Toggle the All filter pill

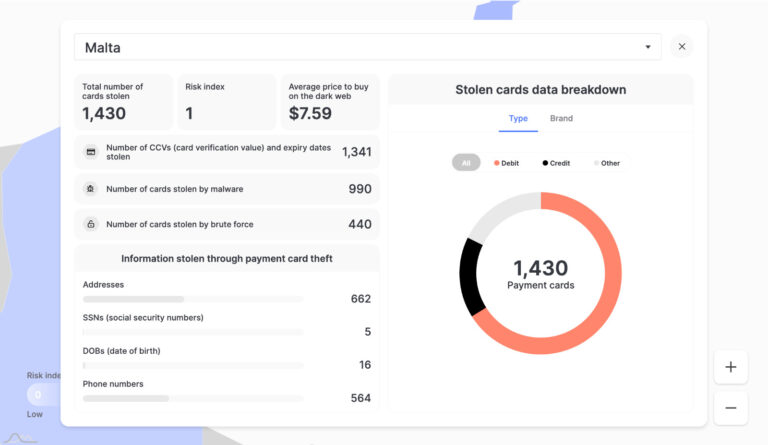point(466,163)
